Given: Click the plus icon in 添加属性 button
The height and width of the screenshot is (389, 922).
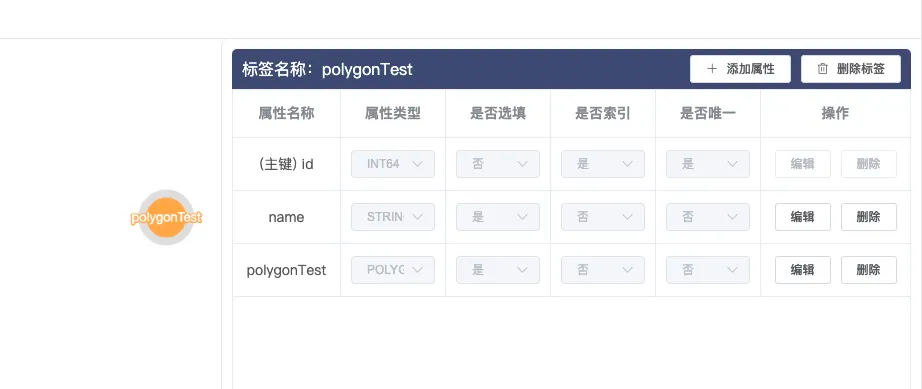Looking at the screenshot, I should [712, 69].
